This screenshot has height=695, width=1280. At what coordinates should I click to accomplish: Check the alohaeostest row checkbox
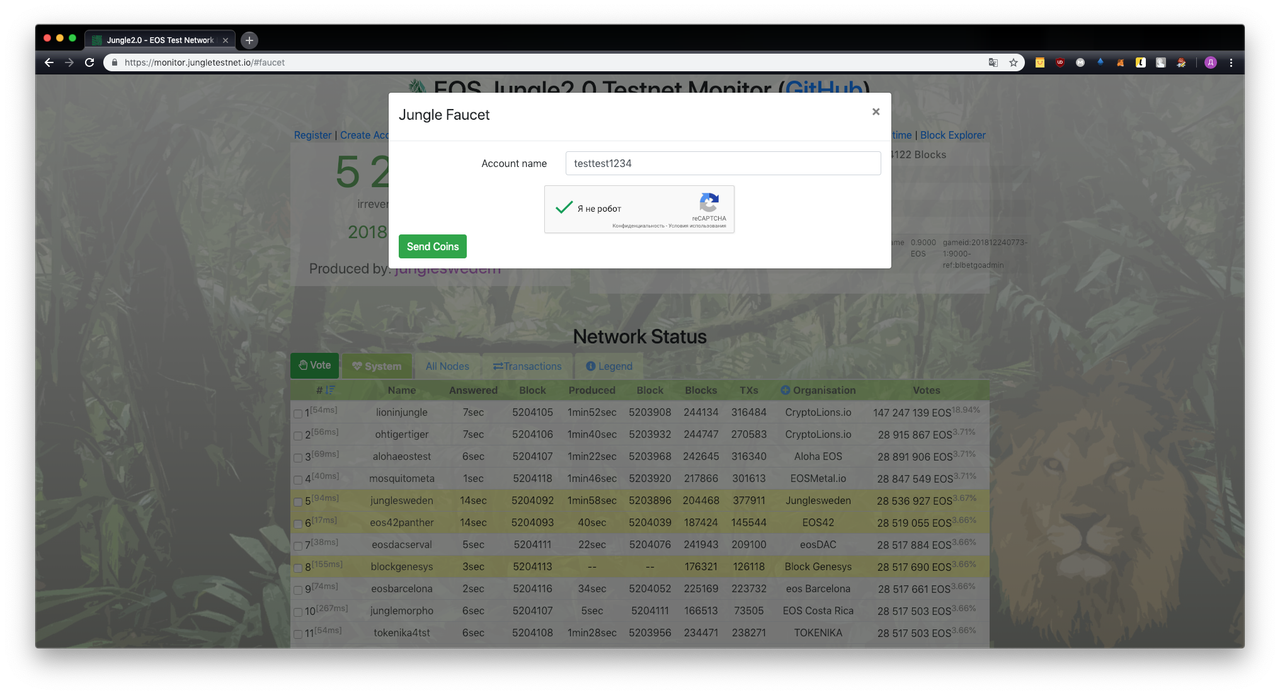tap(298, 457)
